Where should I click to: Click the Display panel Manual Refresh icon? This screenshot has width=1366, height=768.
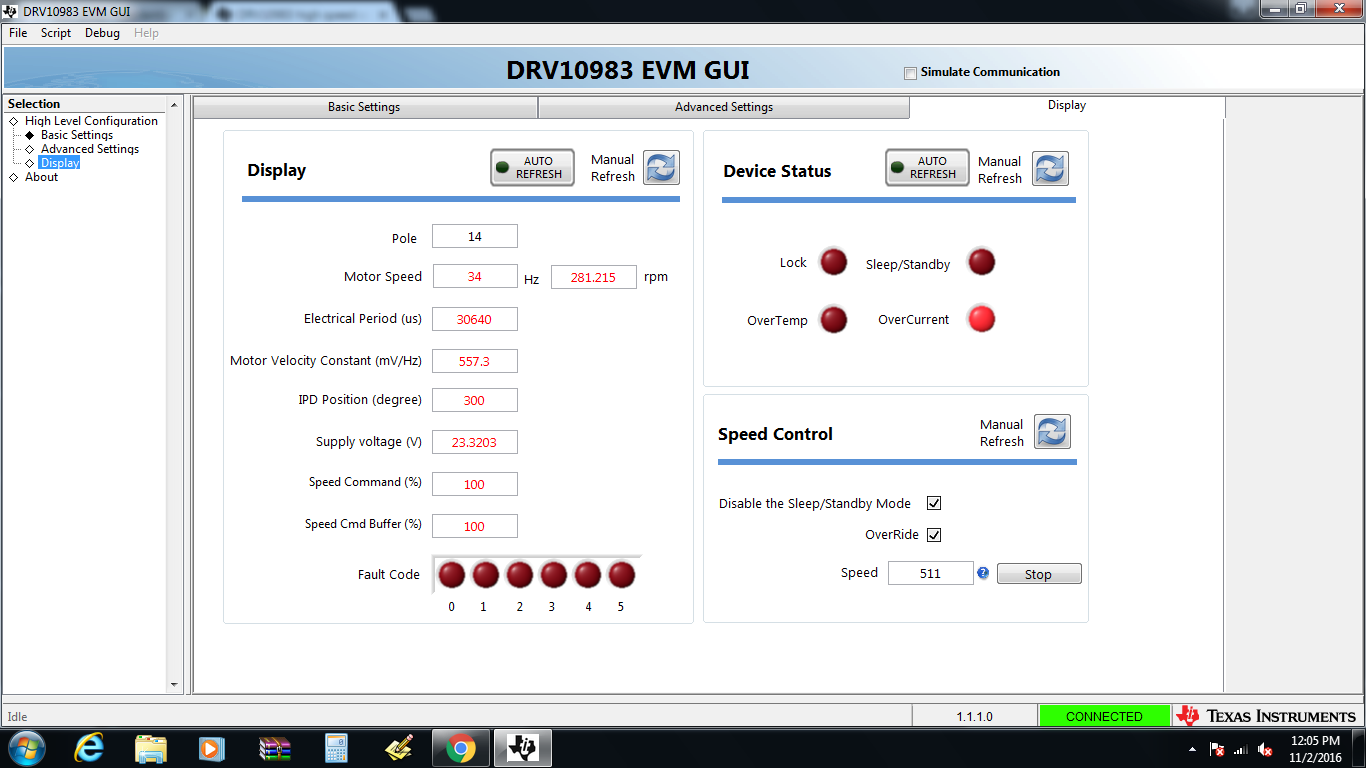click(661, 168)
